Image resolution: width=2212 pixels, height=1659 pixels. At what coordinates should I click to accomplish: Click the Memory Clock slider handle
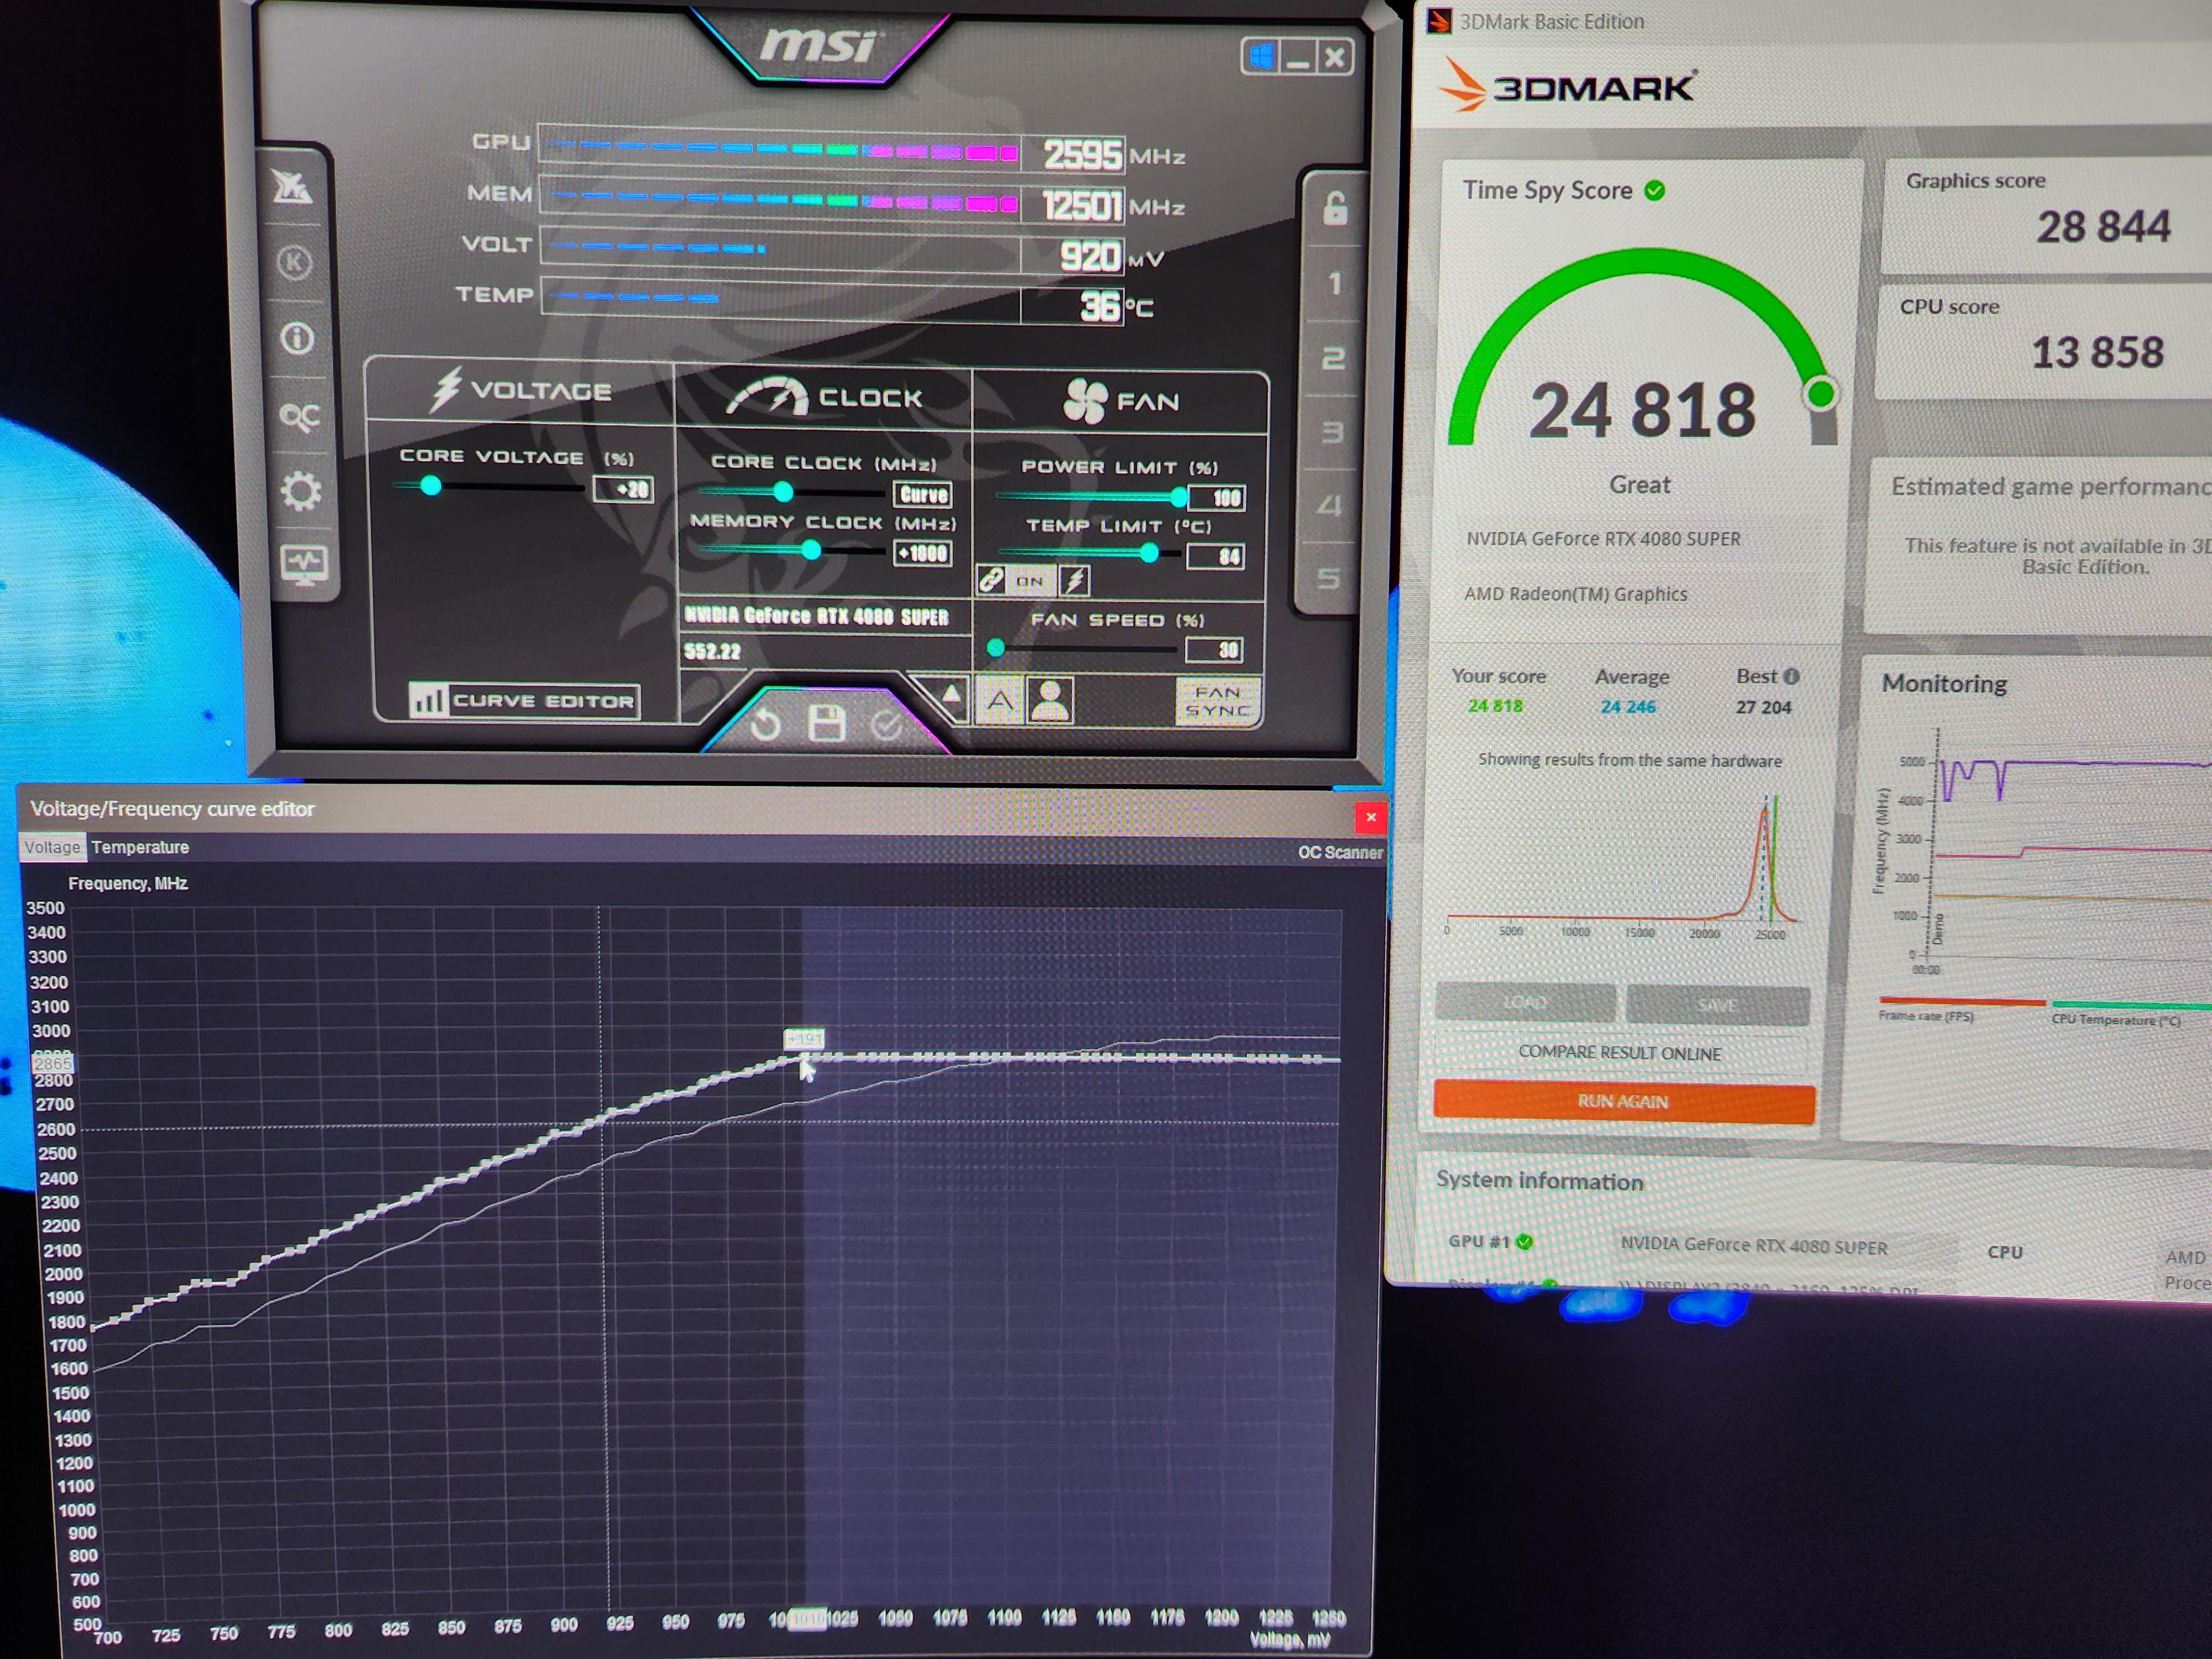coord(811,550)
